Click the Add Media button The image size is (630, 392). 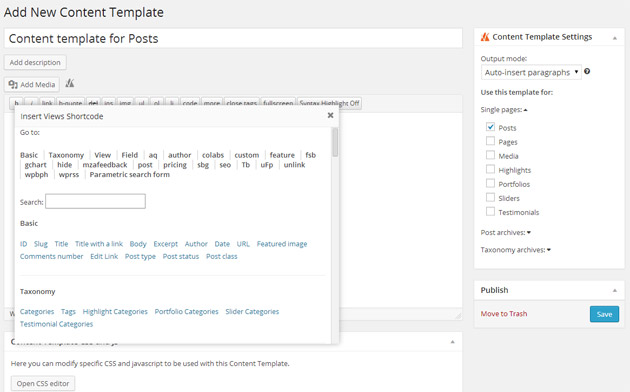tap(32, 84)
